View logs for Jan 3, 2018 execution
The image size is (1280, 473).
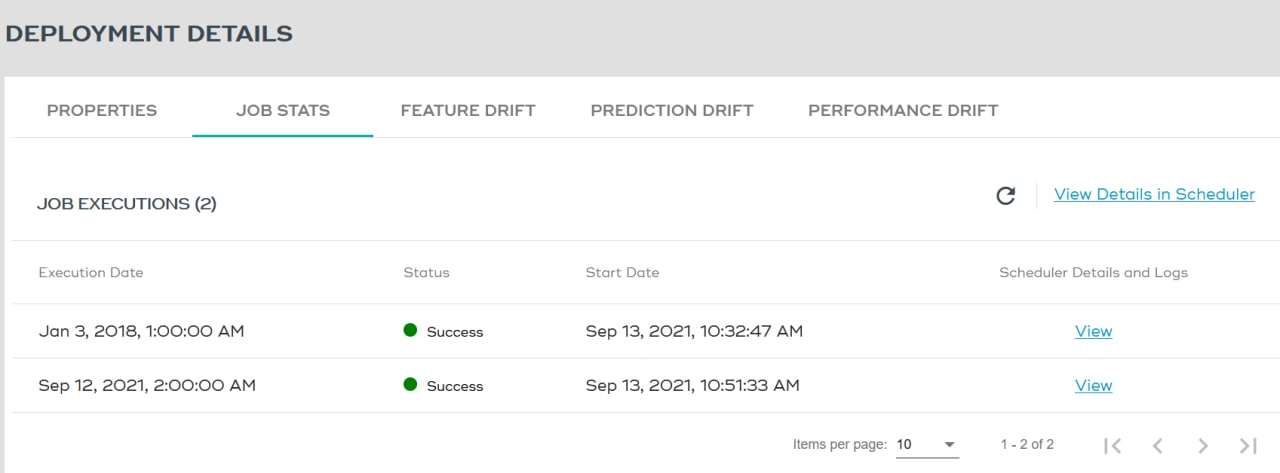coord(1093,331)
